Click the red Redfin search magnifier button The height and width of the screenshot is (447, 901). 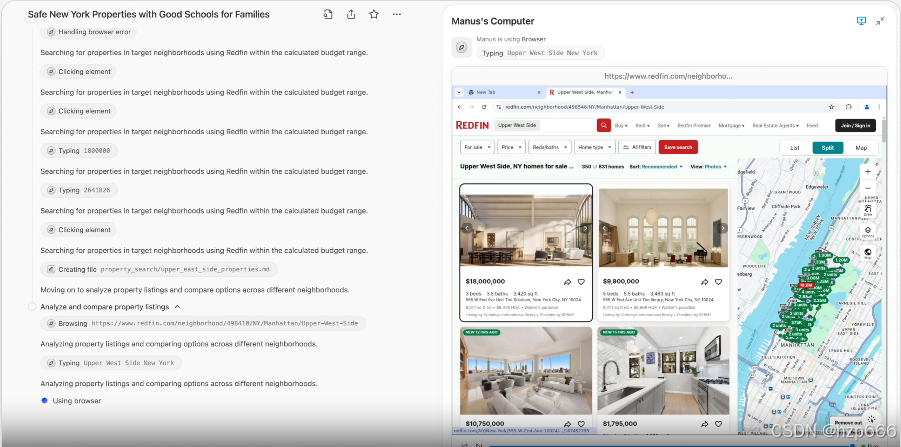tap(604, 125)
